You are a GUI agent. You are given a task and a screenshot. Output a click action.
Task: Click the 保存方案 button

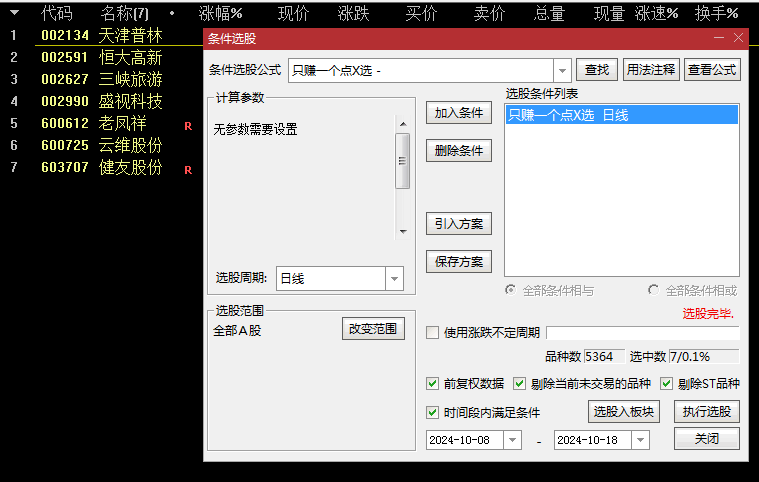(x=459, y=262)
